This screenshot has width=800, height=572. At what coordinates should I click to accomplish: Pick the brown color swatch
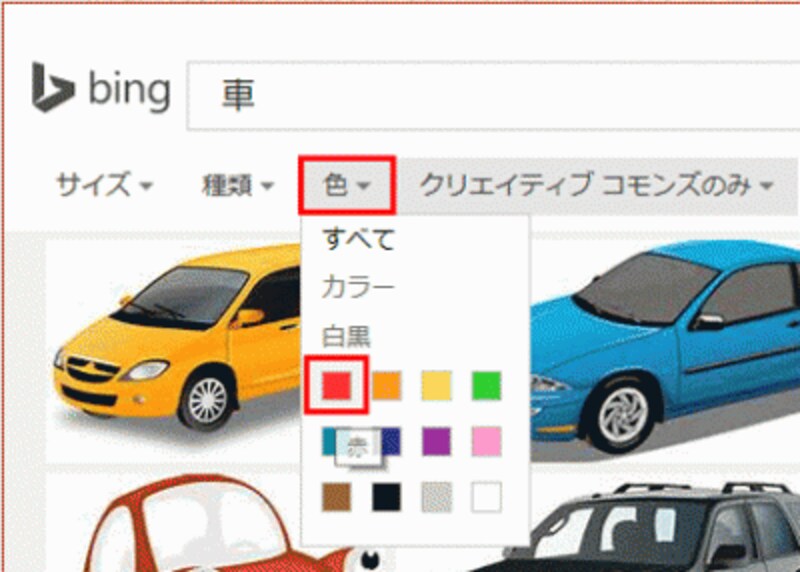click(x=337, y=496)
